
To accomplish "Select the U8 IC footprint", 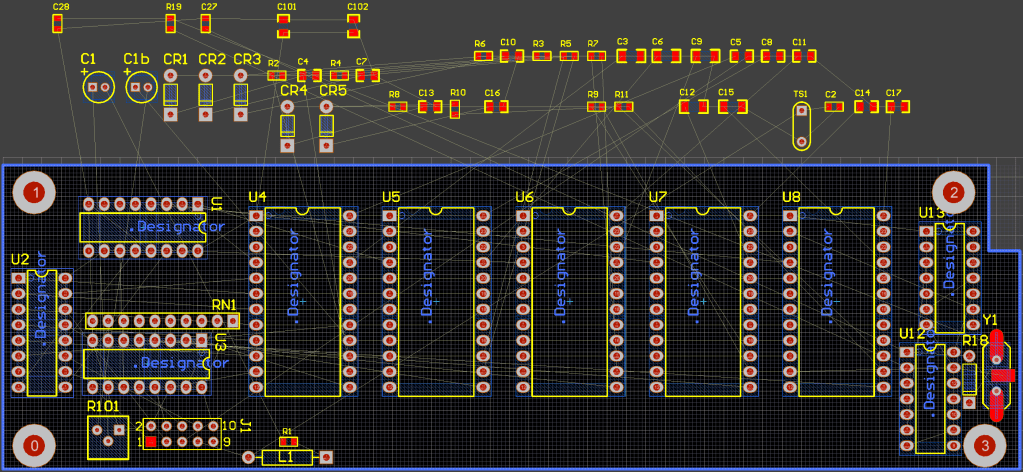I will click(837, 300).
